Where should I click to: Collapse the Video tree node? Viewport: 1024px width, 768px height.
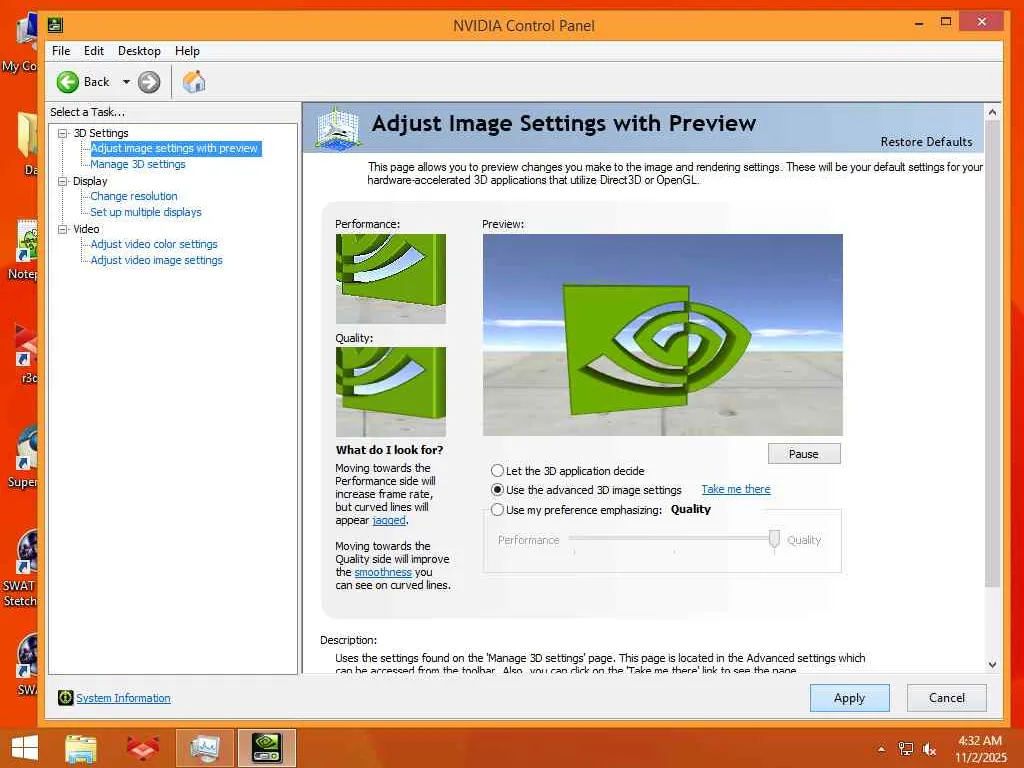(x=63, y=229)
